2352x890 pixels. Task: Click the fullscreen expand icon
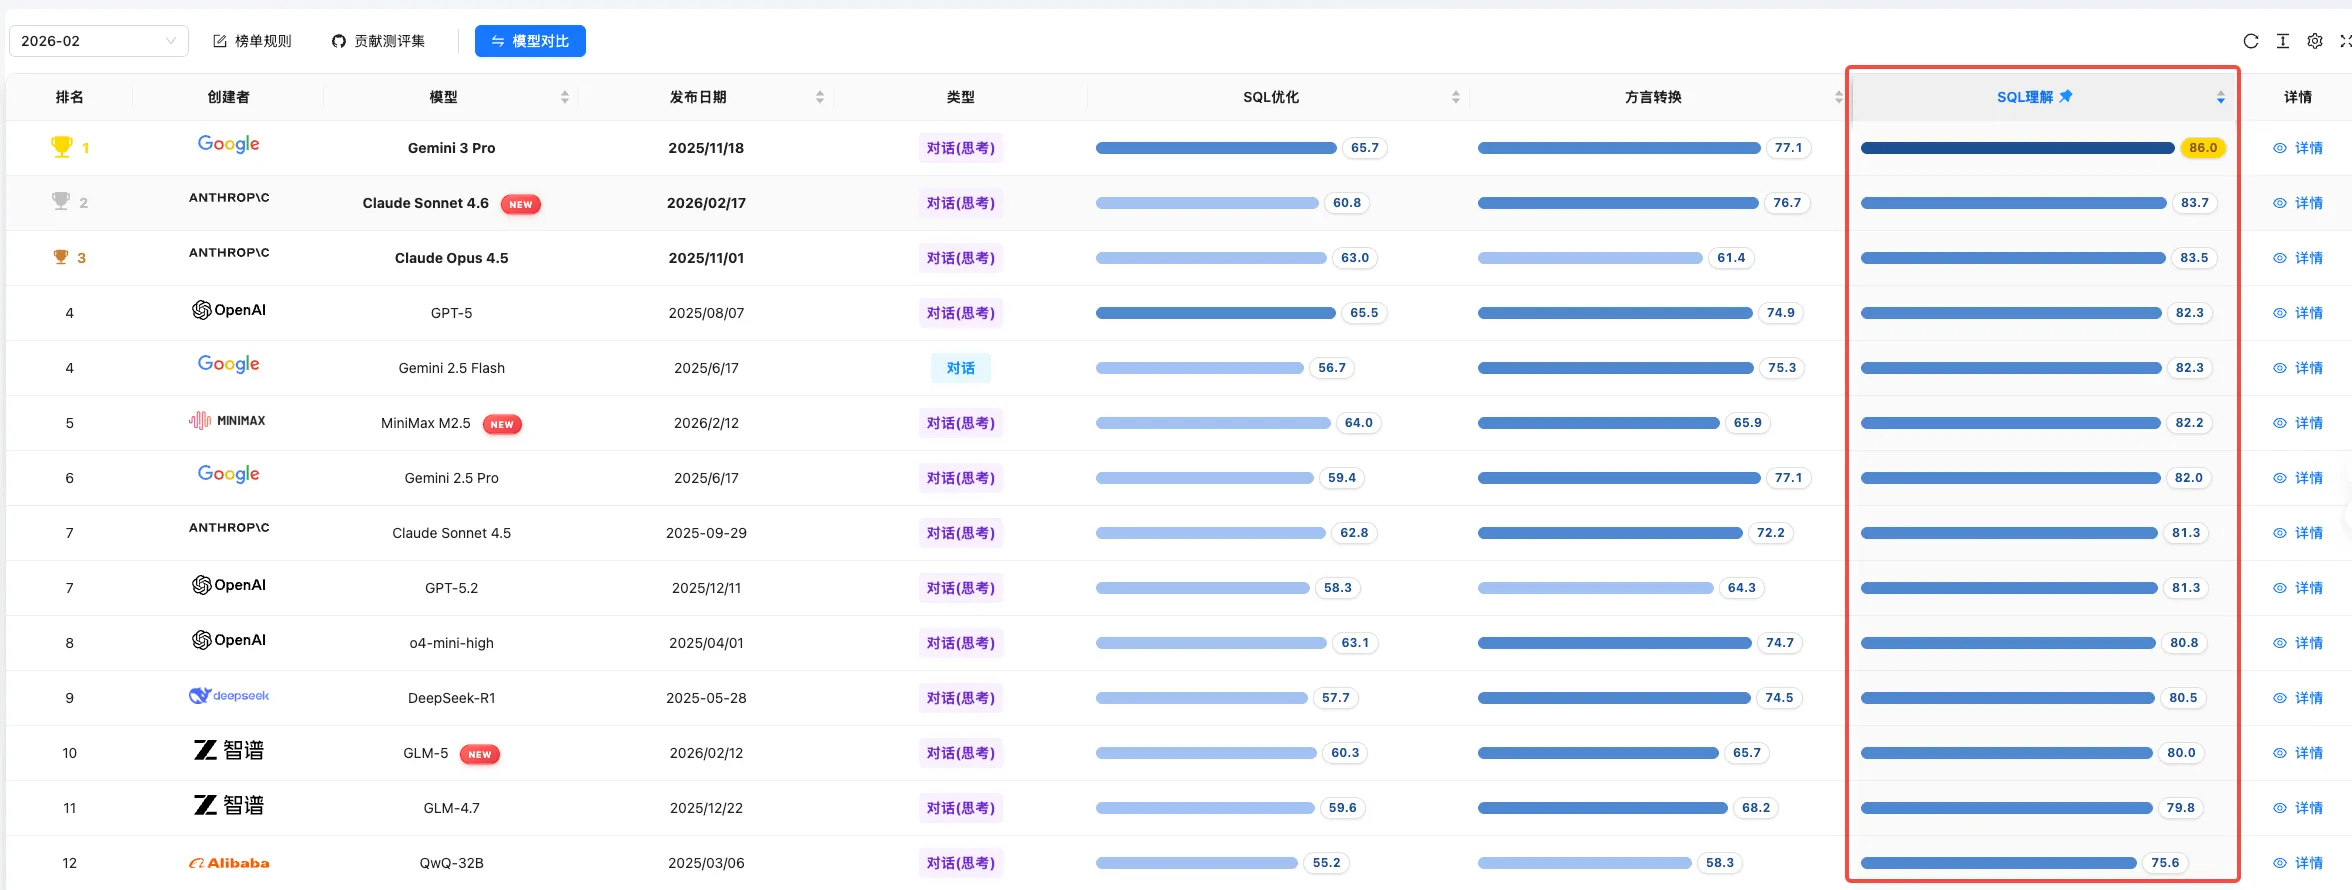(x=2345, y=41)
